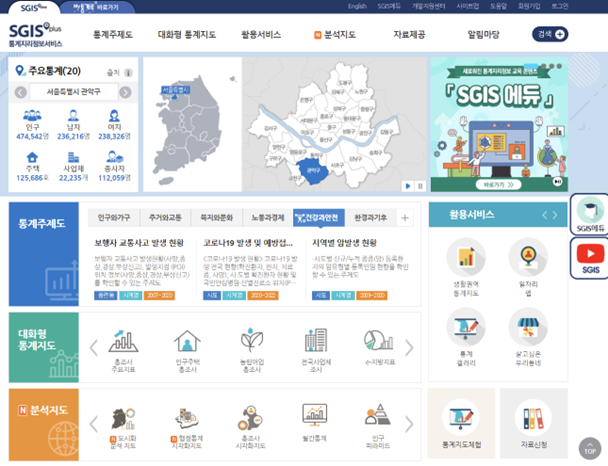The height and width of the screenshot is (466, 608).
Task: Click the 사업체 business statistic icon
Action: click(73, 157)
